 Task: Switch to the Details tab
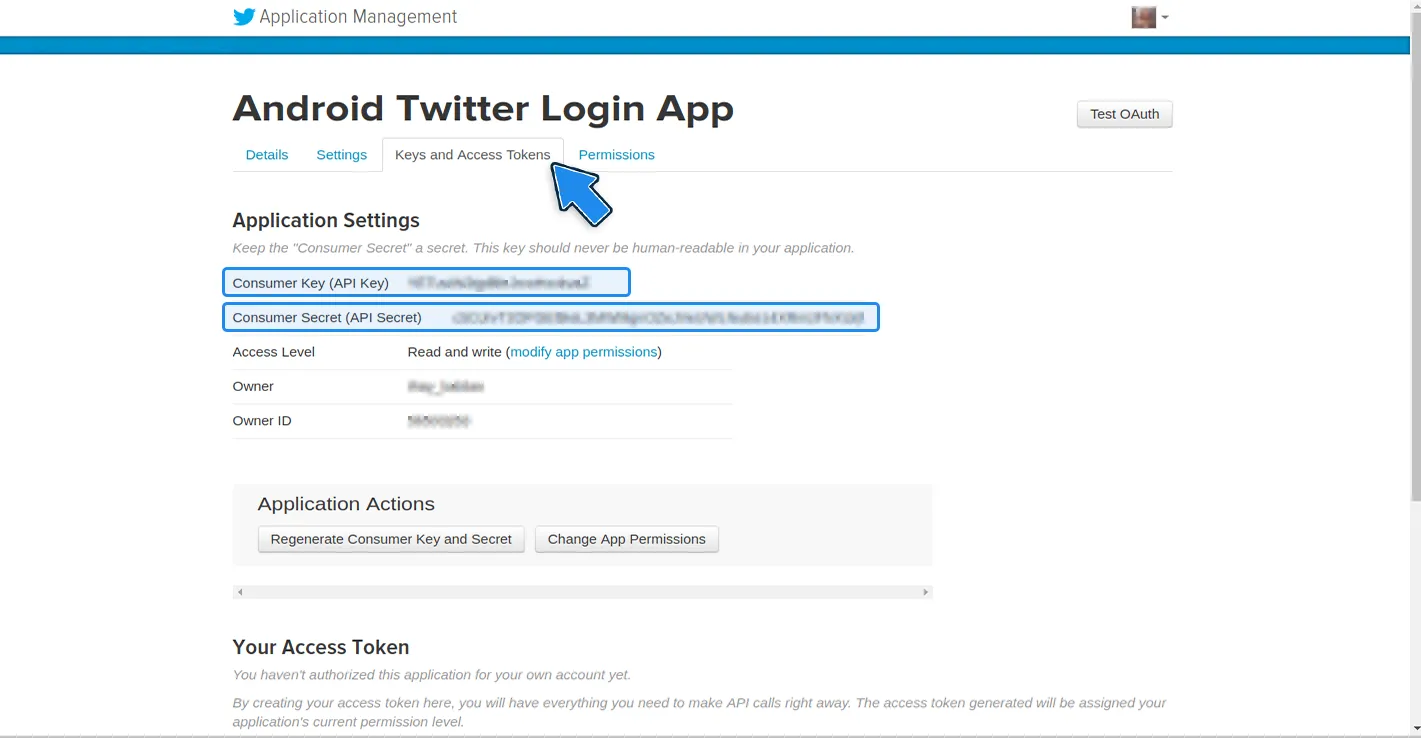(x=267, y=155)
